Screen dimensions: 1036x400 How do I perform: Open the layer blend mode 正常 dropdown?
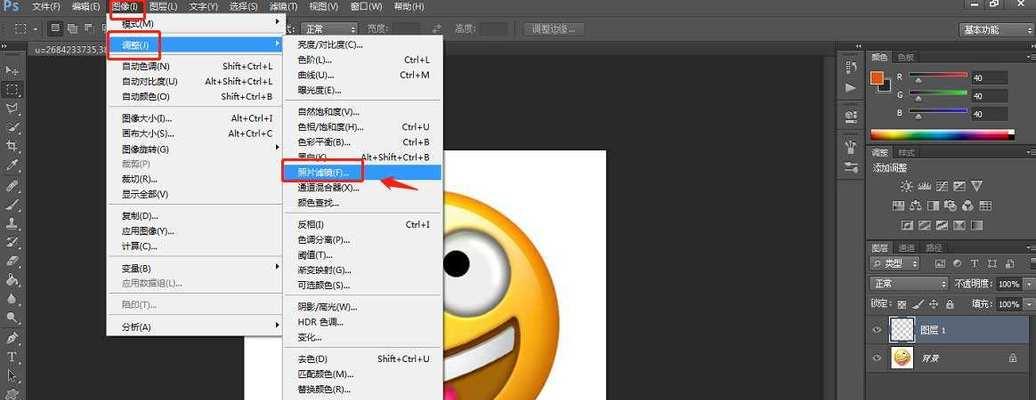pos(910,284)
